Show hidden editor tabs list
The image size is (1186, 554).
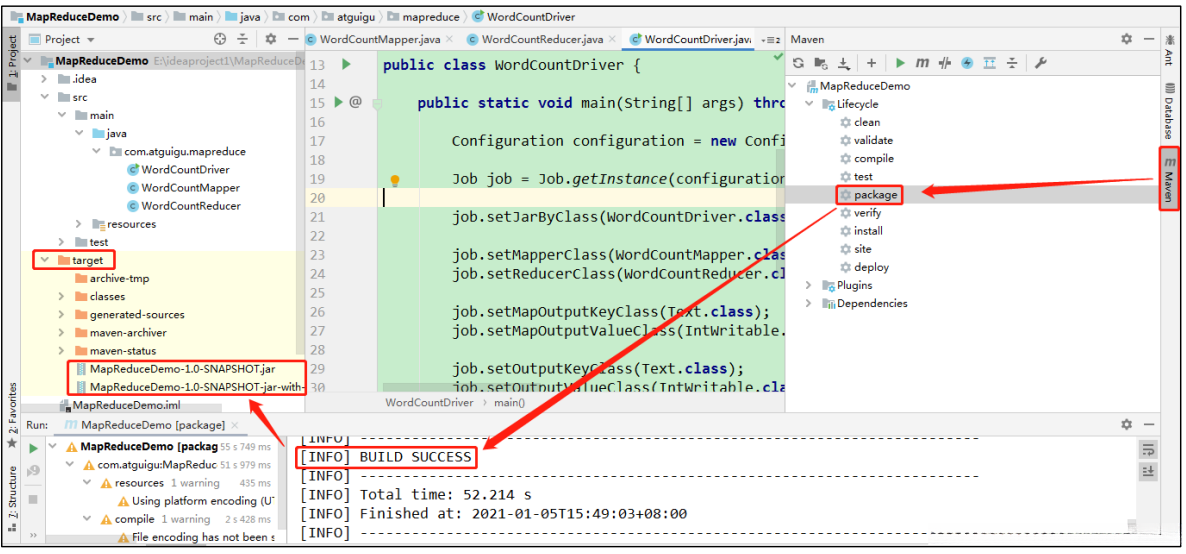(769, 39)
